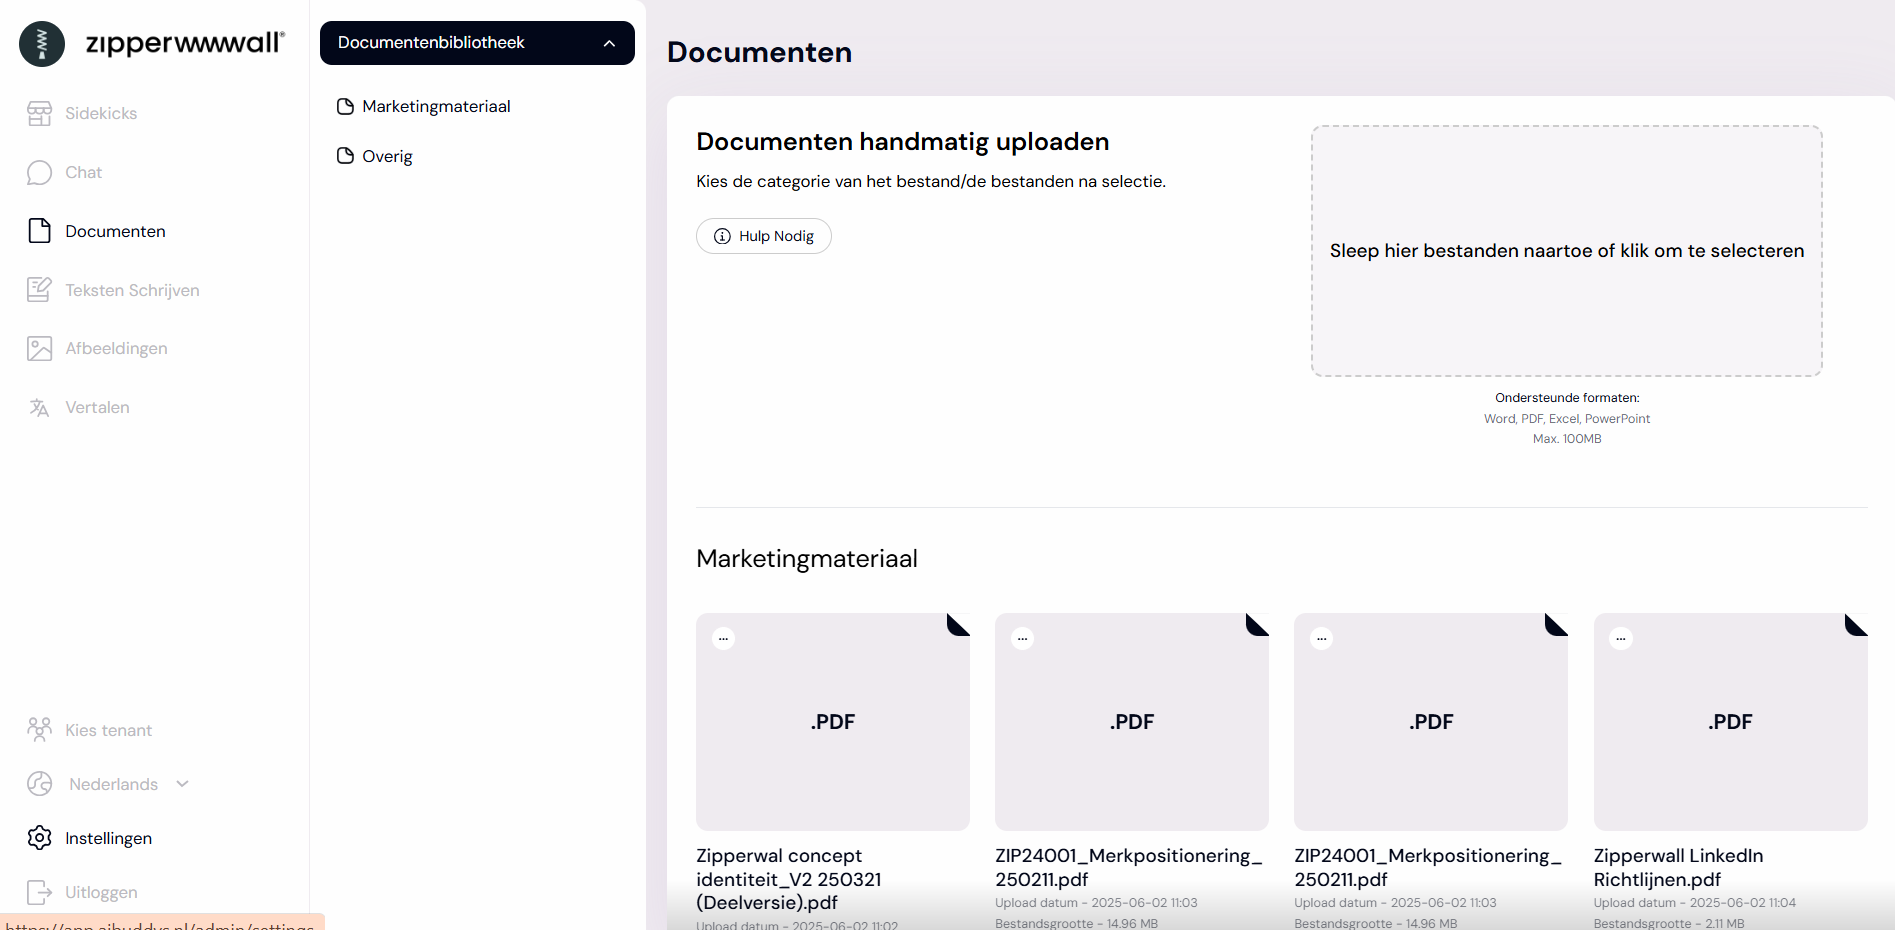
Task: Collapse the Documentenbibliotheek dropdown
Action: pyautogui.click(x=477, y=43)
